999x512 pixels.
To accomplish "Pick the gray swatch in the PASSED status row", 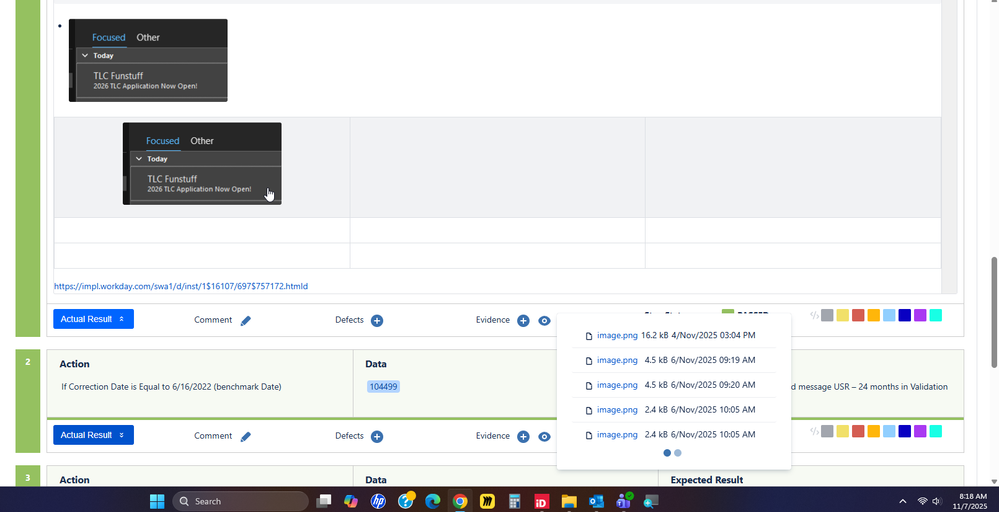I will coord(827,315).
